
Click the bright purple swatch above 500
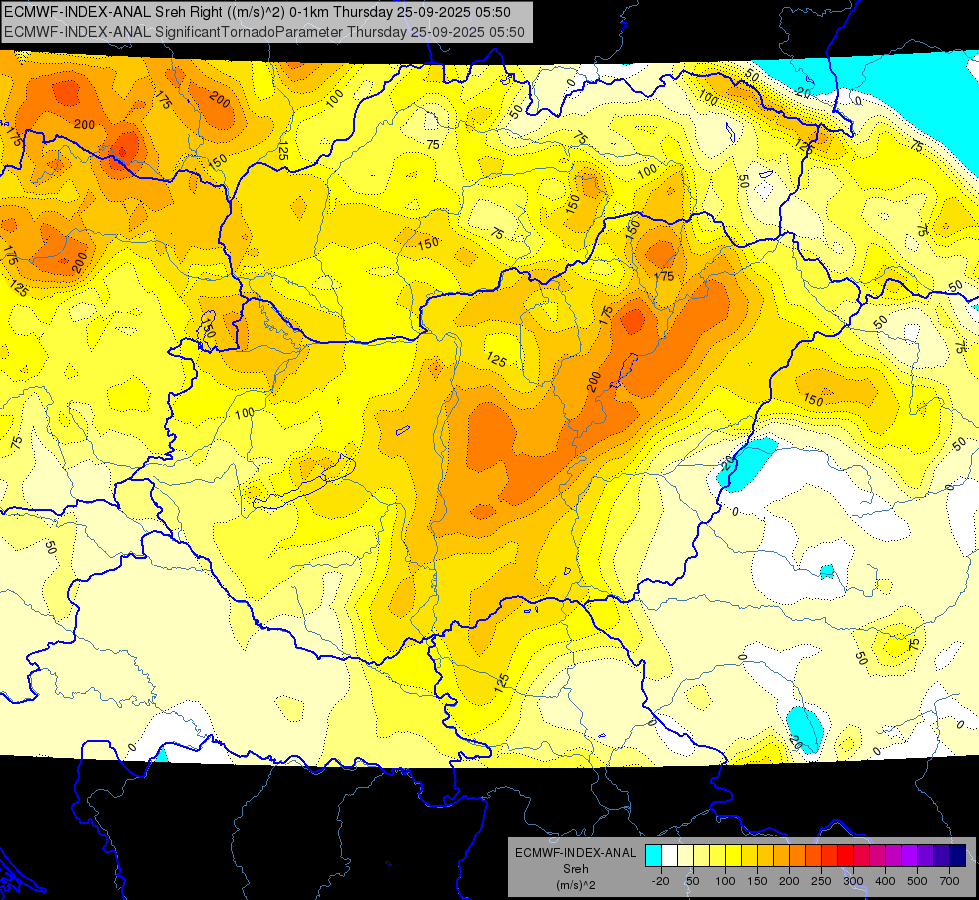(909, 856)
